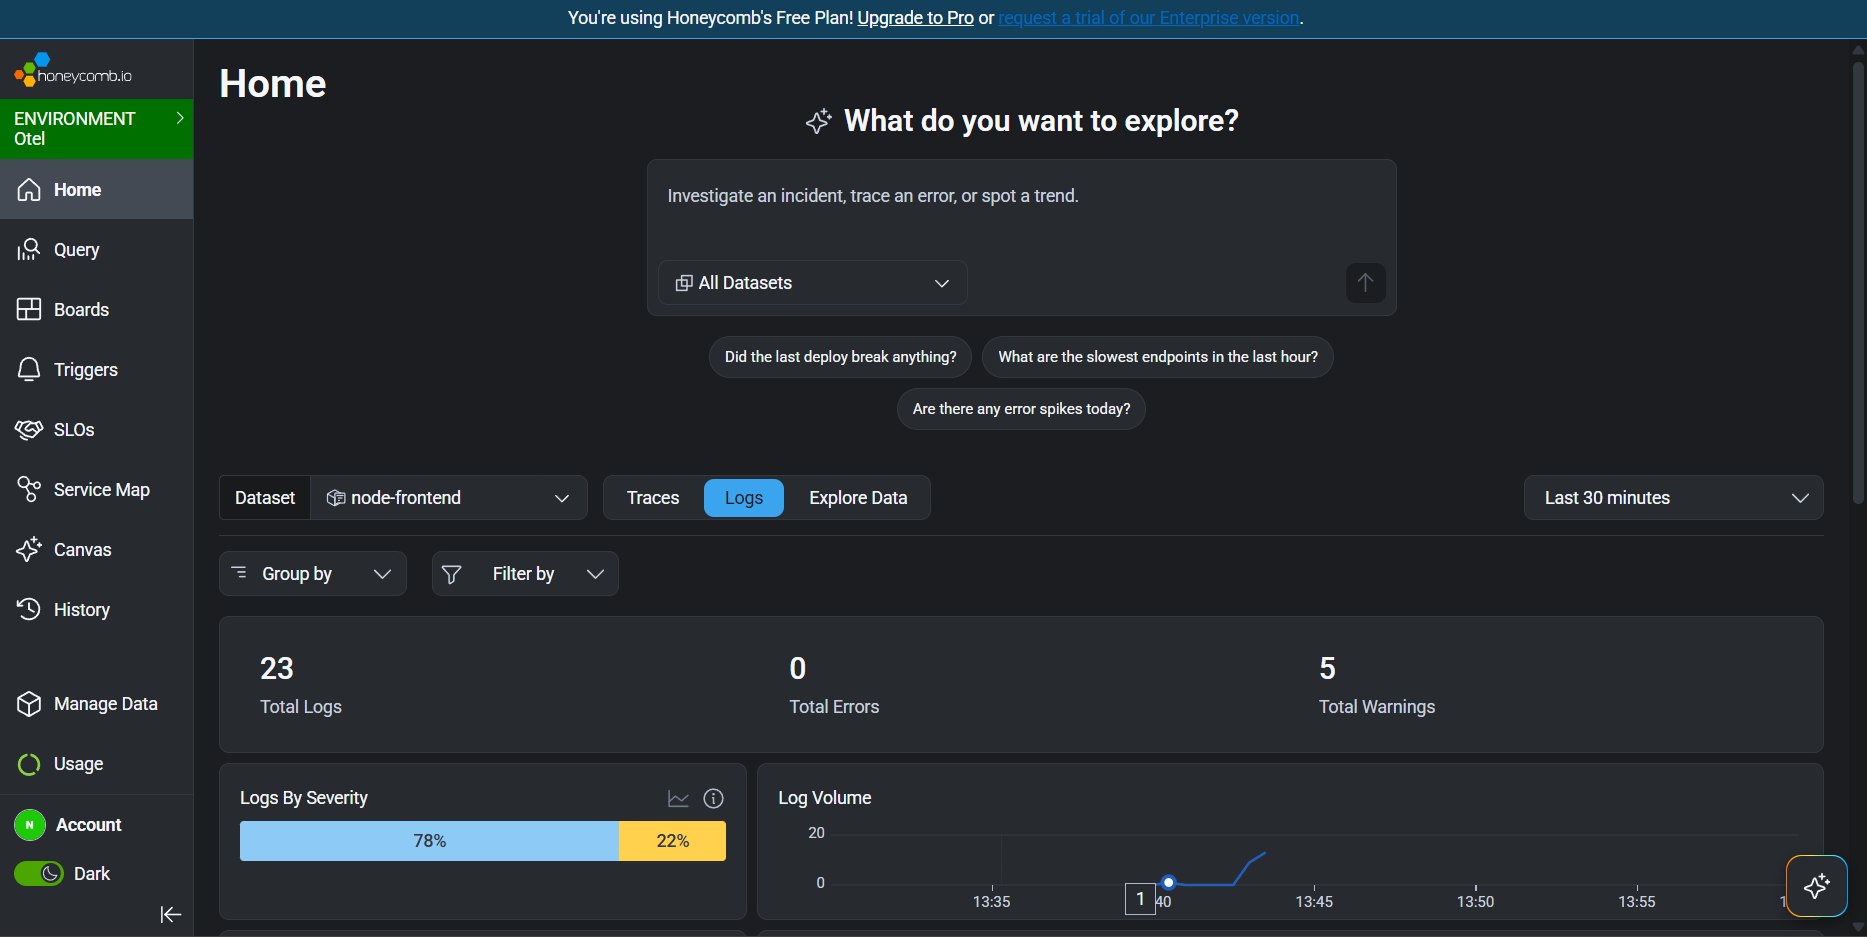This screenshot has height=937, width=1867.
Task: Click the 78% blue severity bar
Action: pyautogui.click(x=429, y=841)
